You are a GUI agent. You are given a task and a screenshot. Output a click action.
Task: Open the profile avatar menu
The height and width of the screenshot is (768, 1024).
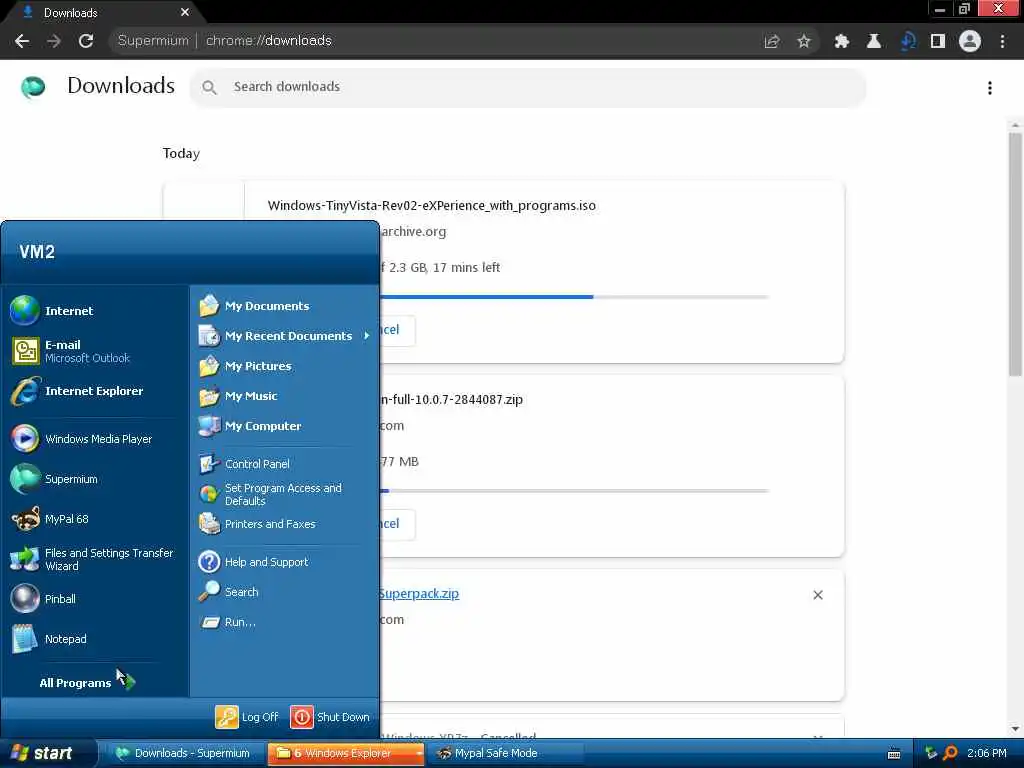[970, 41]
